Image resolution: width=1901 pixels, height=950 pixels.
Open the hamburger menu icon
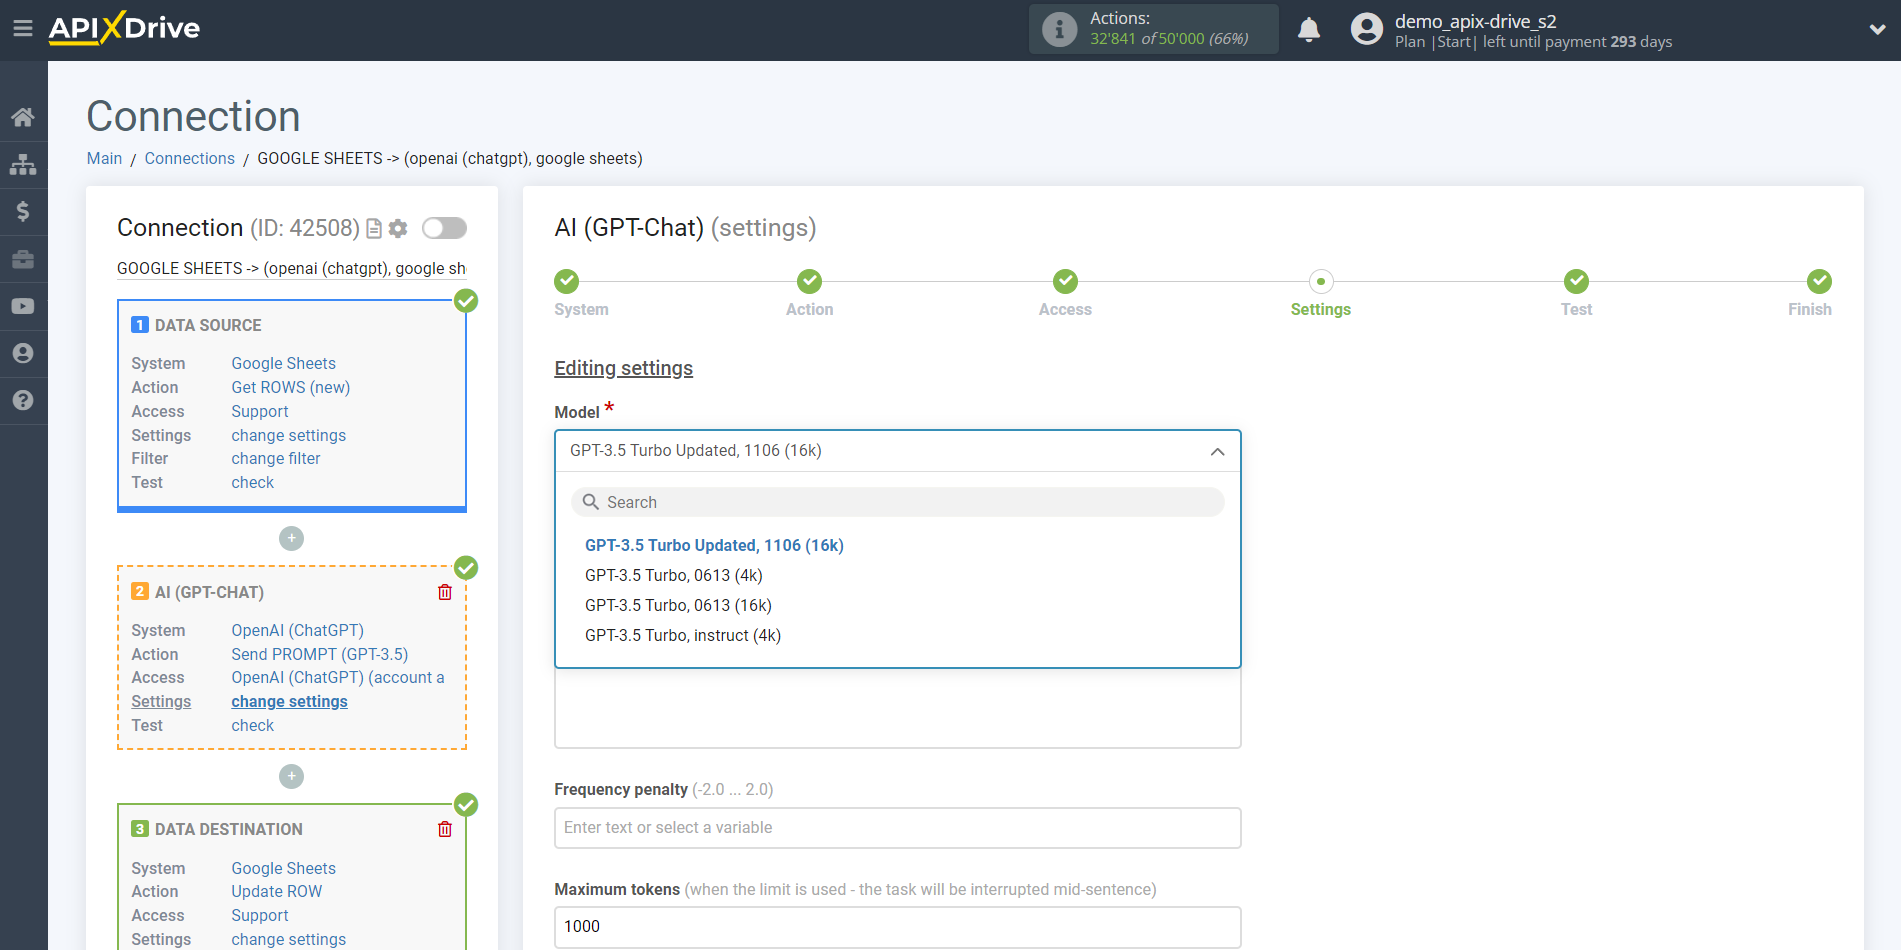coord(22,28)
